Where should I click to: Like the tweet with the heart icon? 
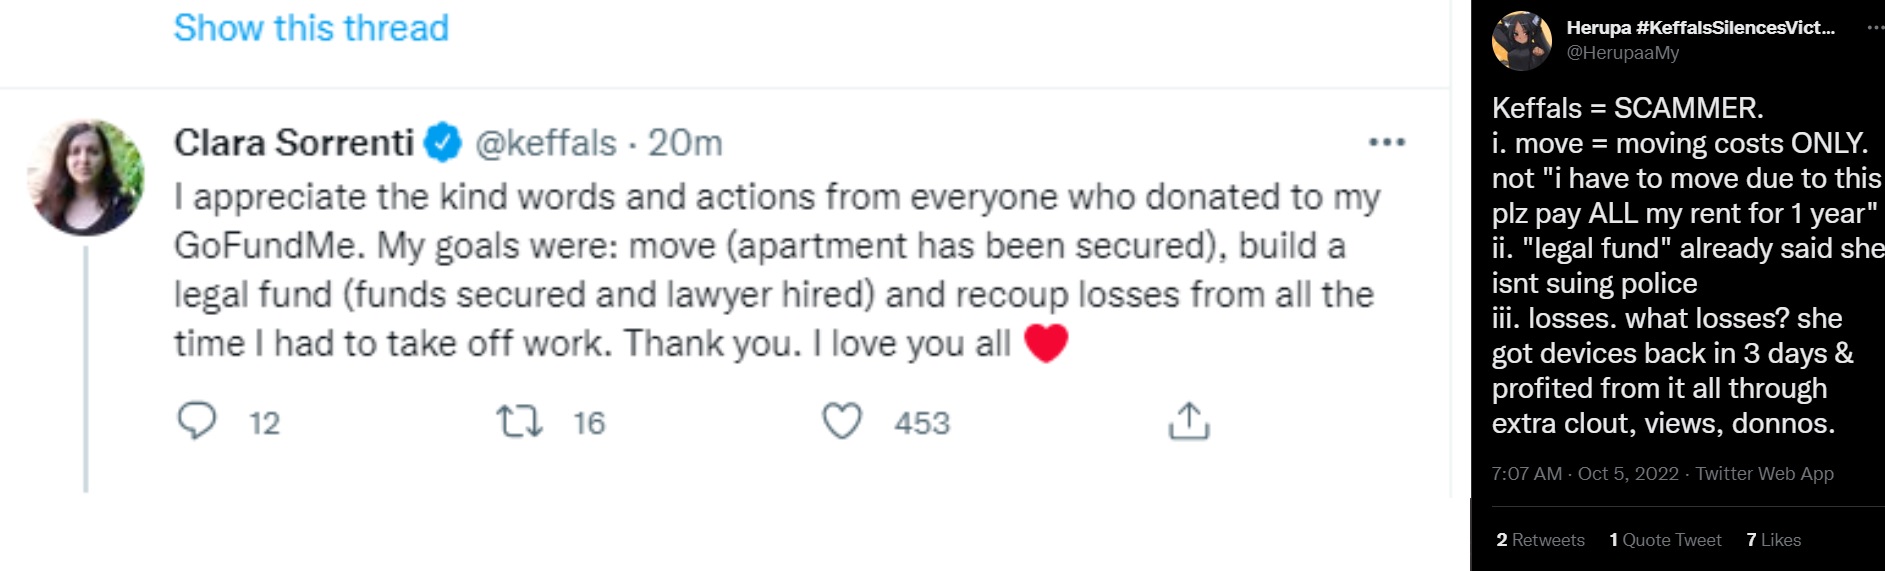pos(842,421)
